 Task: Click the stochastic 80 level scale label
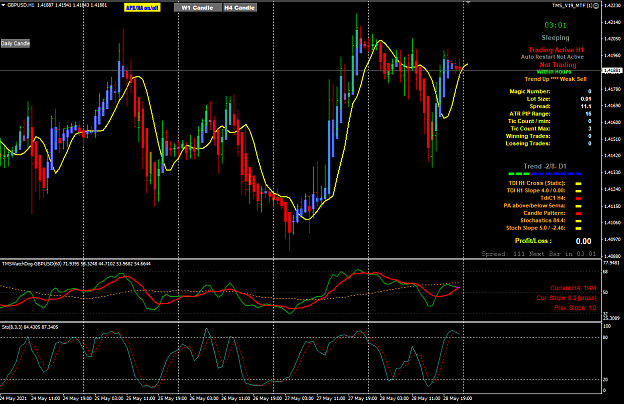point(605,337)
